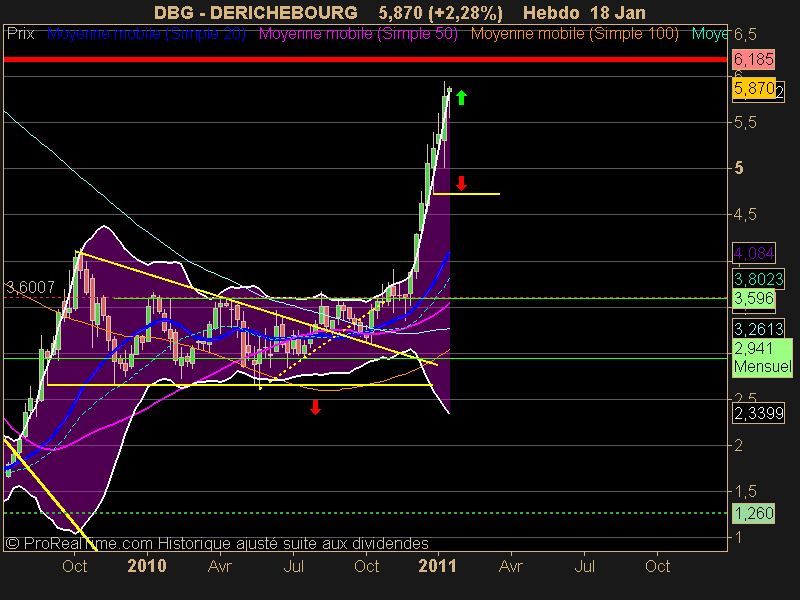Click the green up arrow beside the latest candle
The image size is (800, 600).
pos(461,97)
